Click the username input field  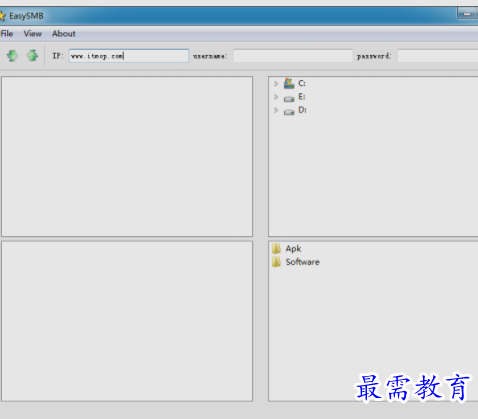click(293, 56)
